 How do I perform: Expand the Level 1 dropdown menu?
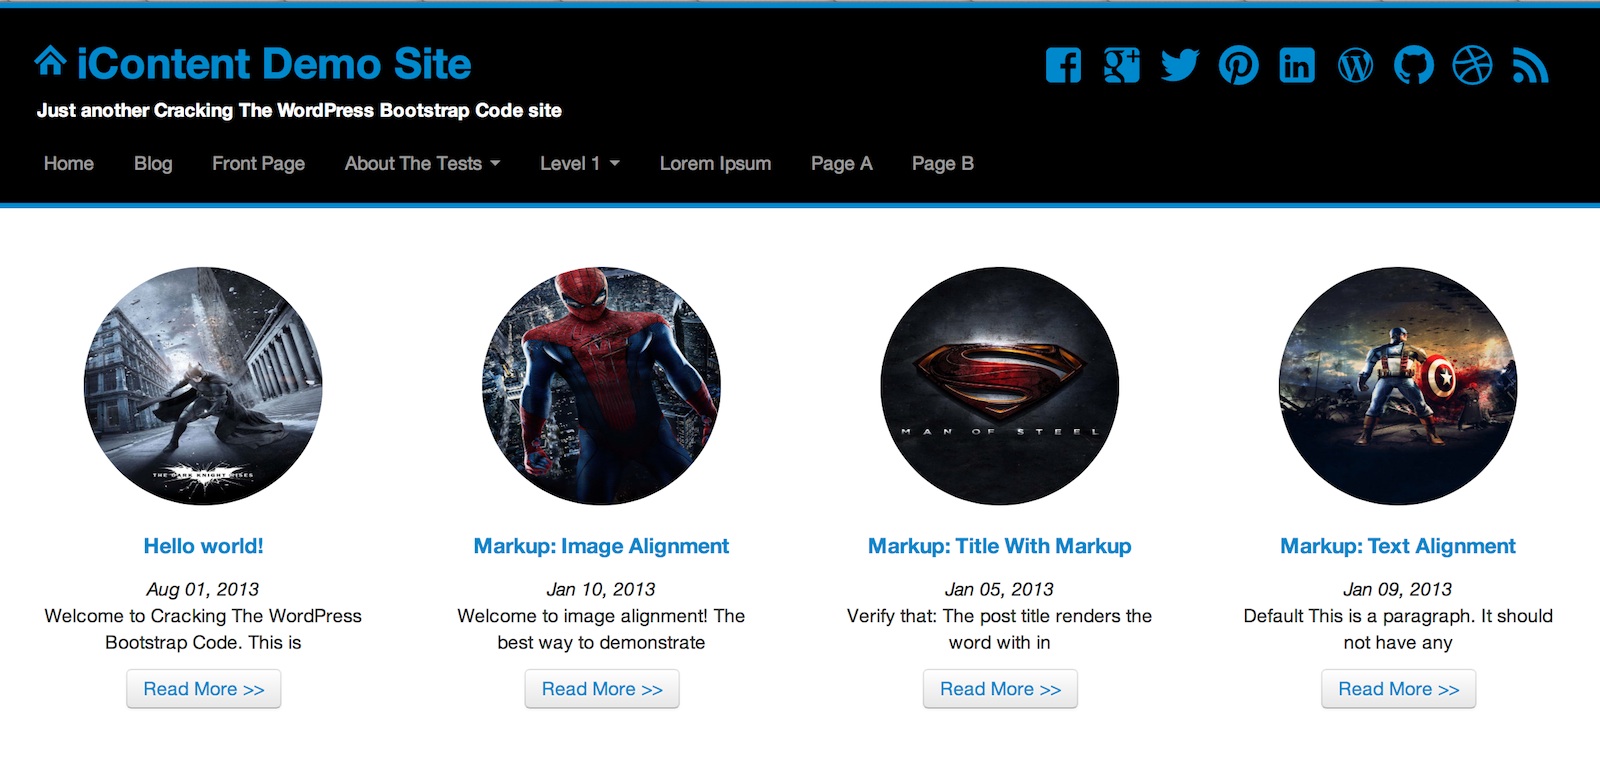tap(579, 164)
